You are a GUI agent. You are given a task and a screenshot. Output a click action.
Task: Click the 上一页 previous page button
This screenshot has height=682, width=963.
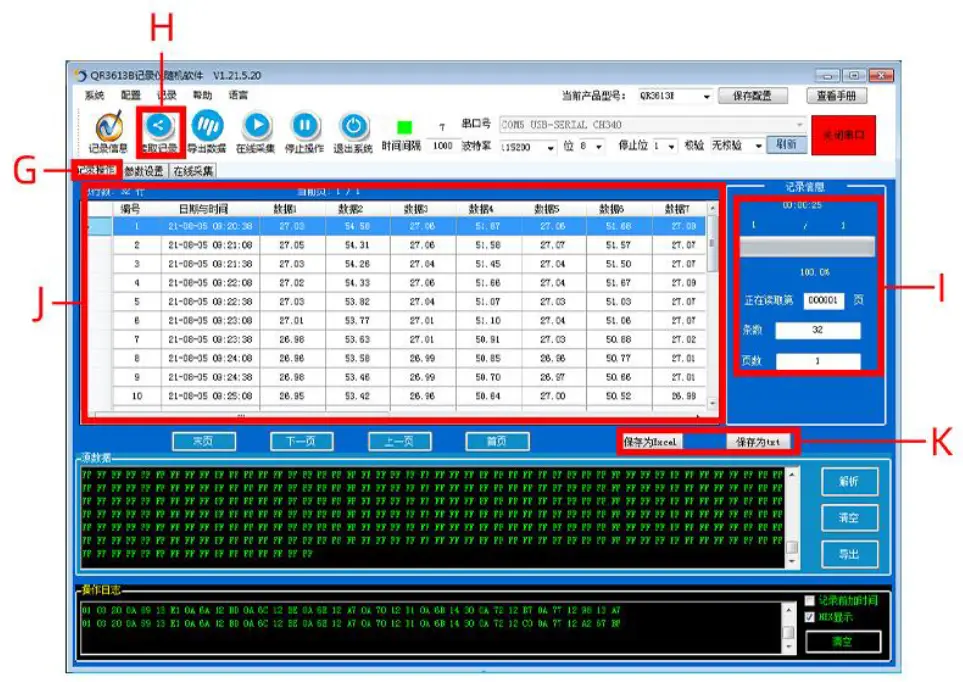[399, 441]
